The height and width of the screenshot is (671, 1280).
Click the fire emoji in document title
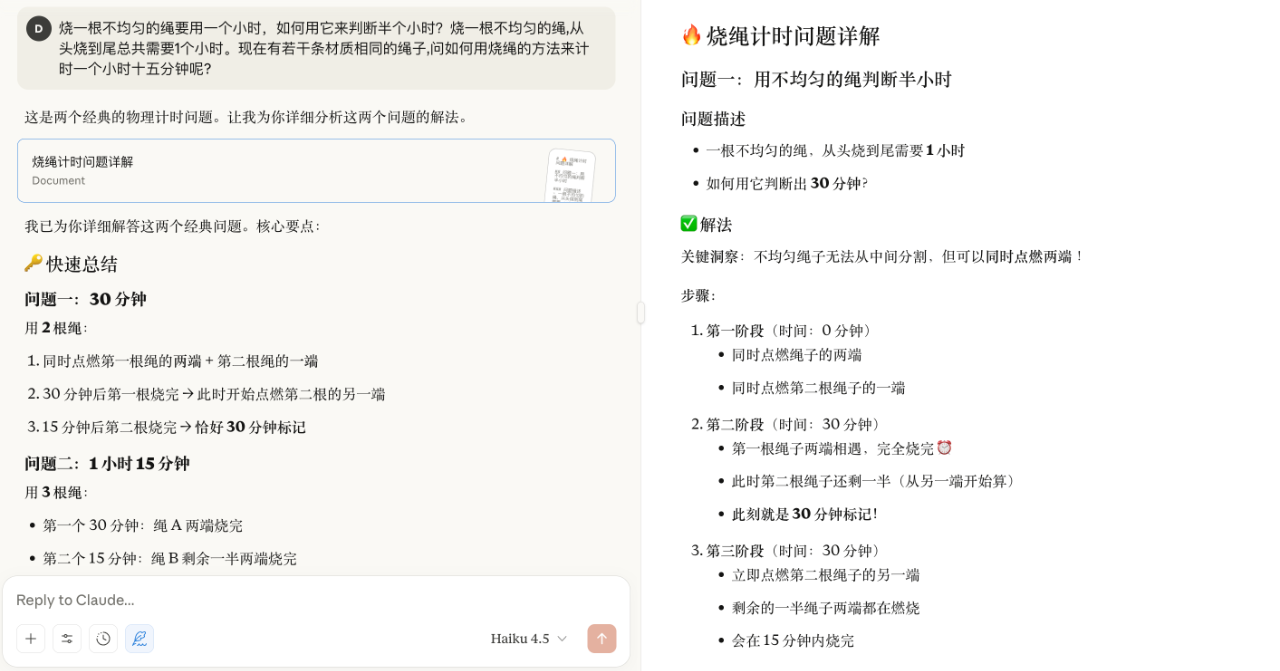pos(691,36)
